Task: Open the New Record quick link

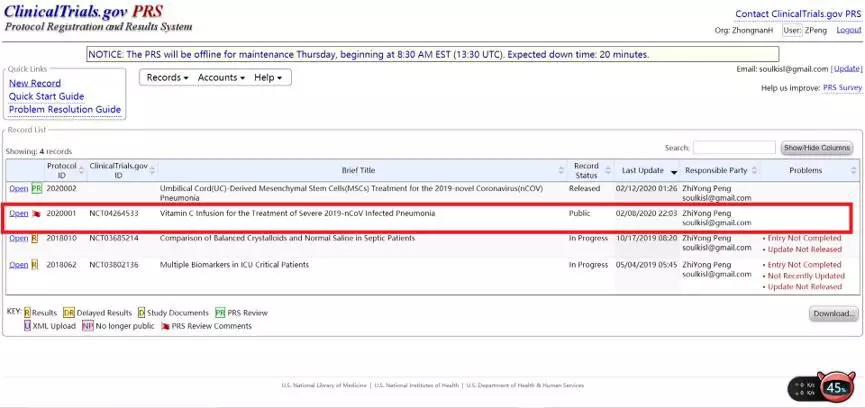Action: pos(35,83)
